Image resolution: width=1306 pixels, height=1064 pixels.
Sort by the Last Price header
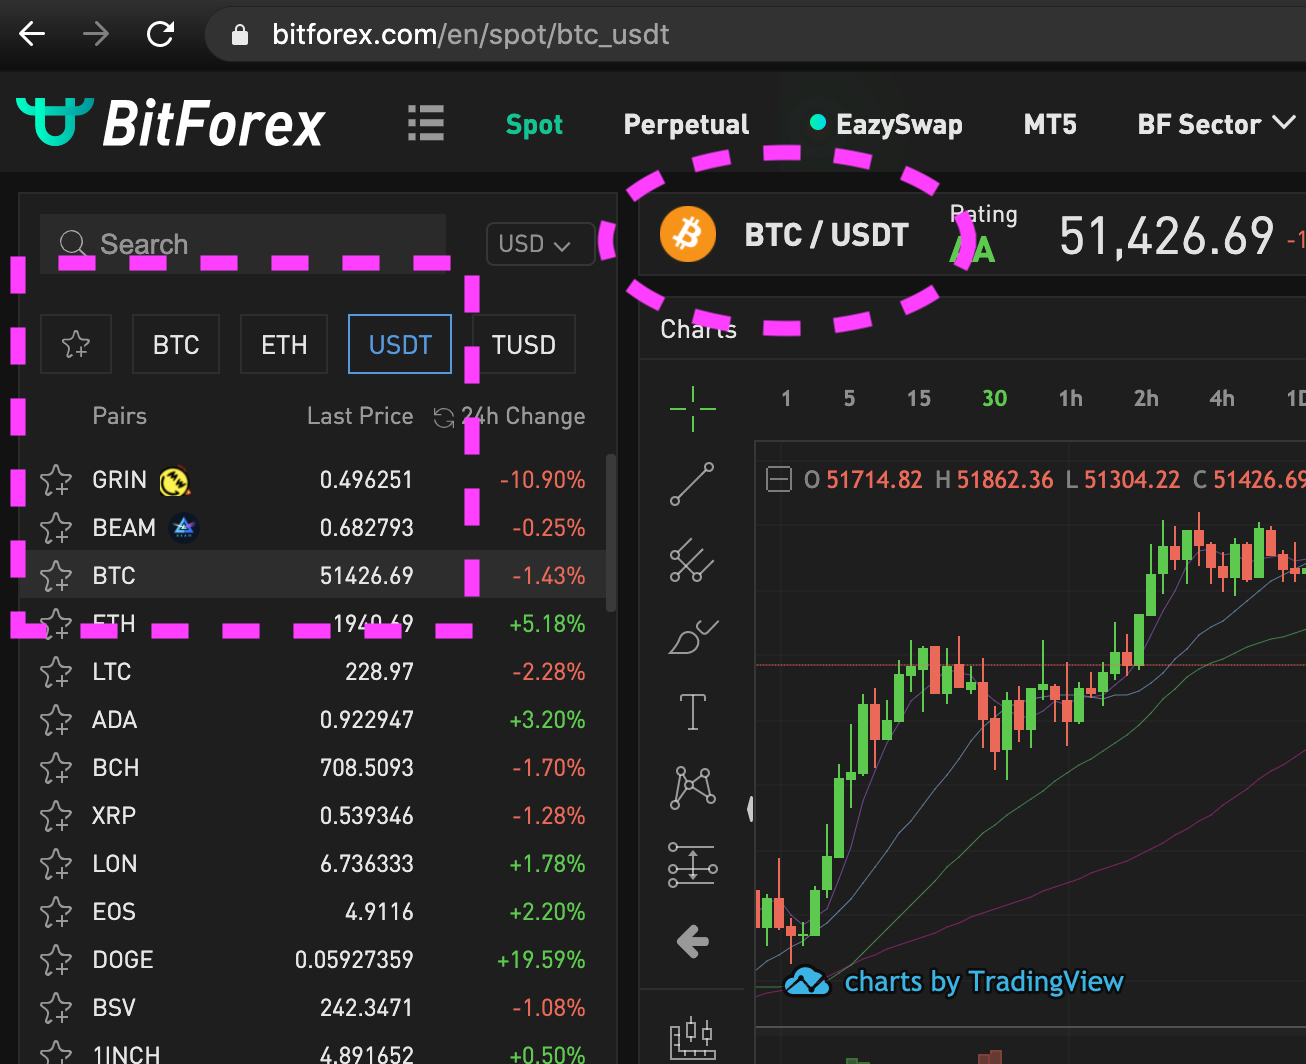(360, 416)
